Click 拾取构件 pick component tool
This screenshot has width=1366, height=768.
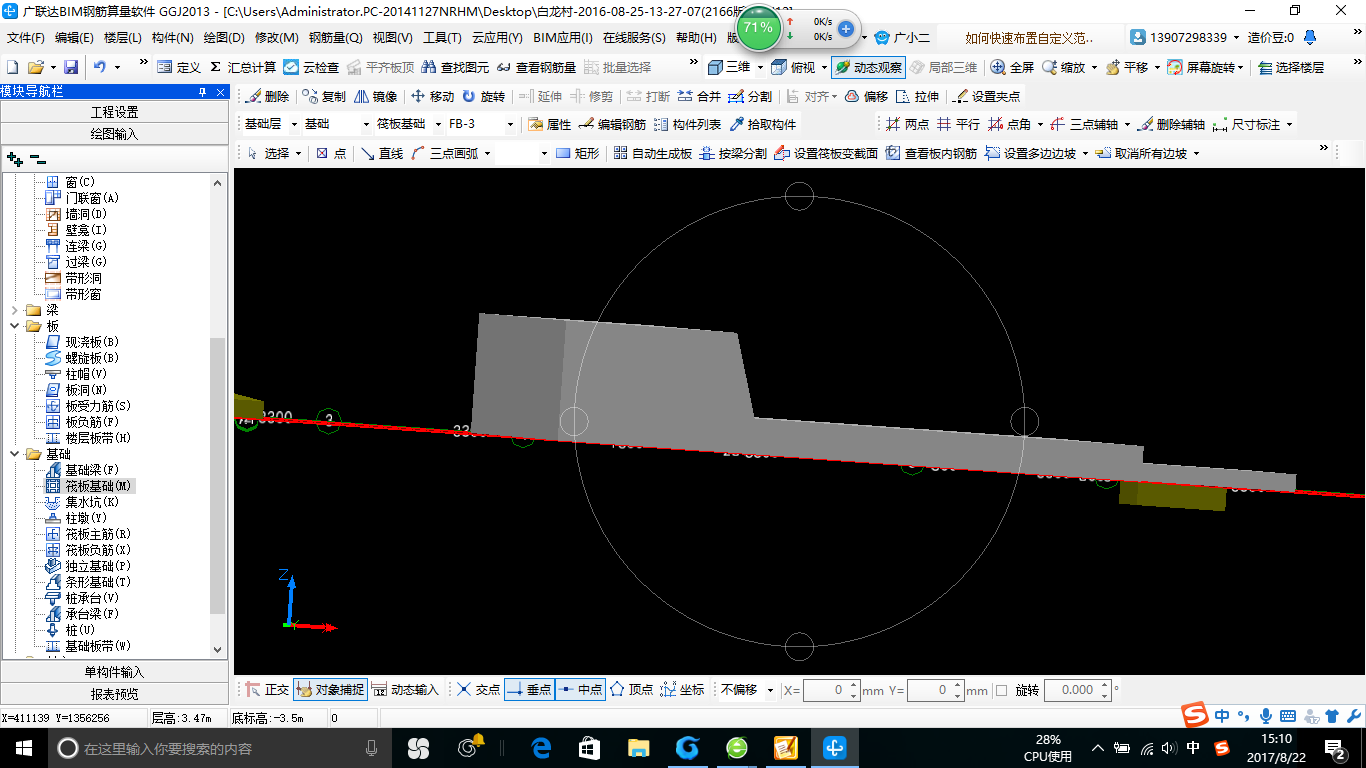pyautogui.click(x=763, y=125)
